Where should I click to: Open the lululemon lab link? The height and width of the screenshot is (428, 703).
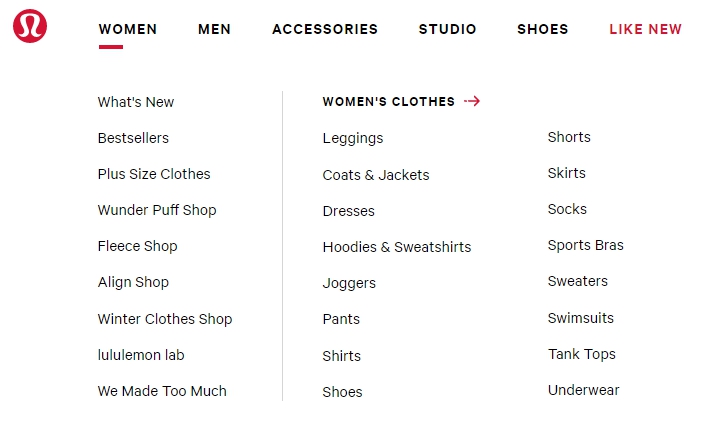(x=141, y=355)
